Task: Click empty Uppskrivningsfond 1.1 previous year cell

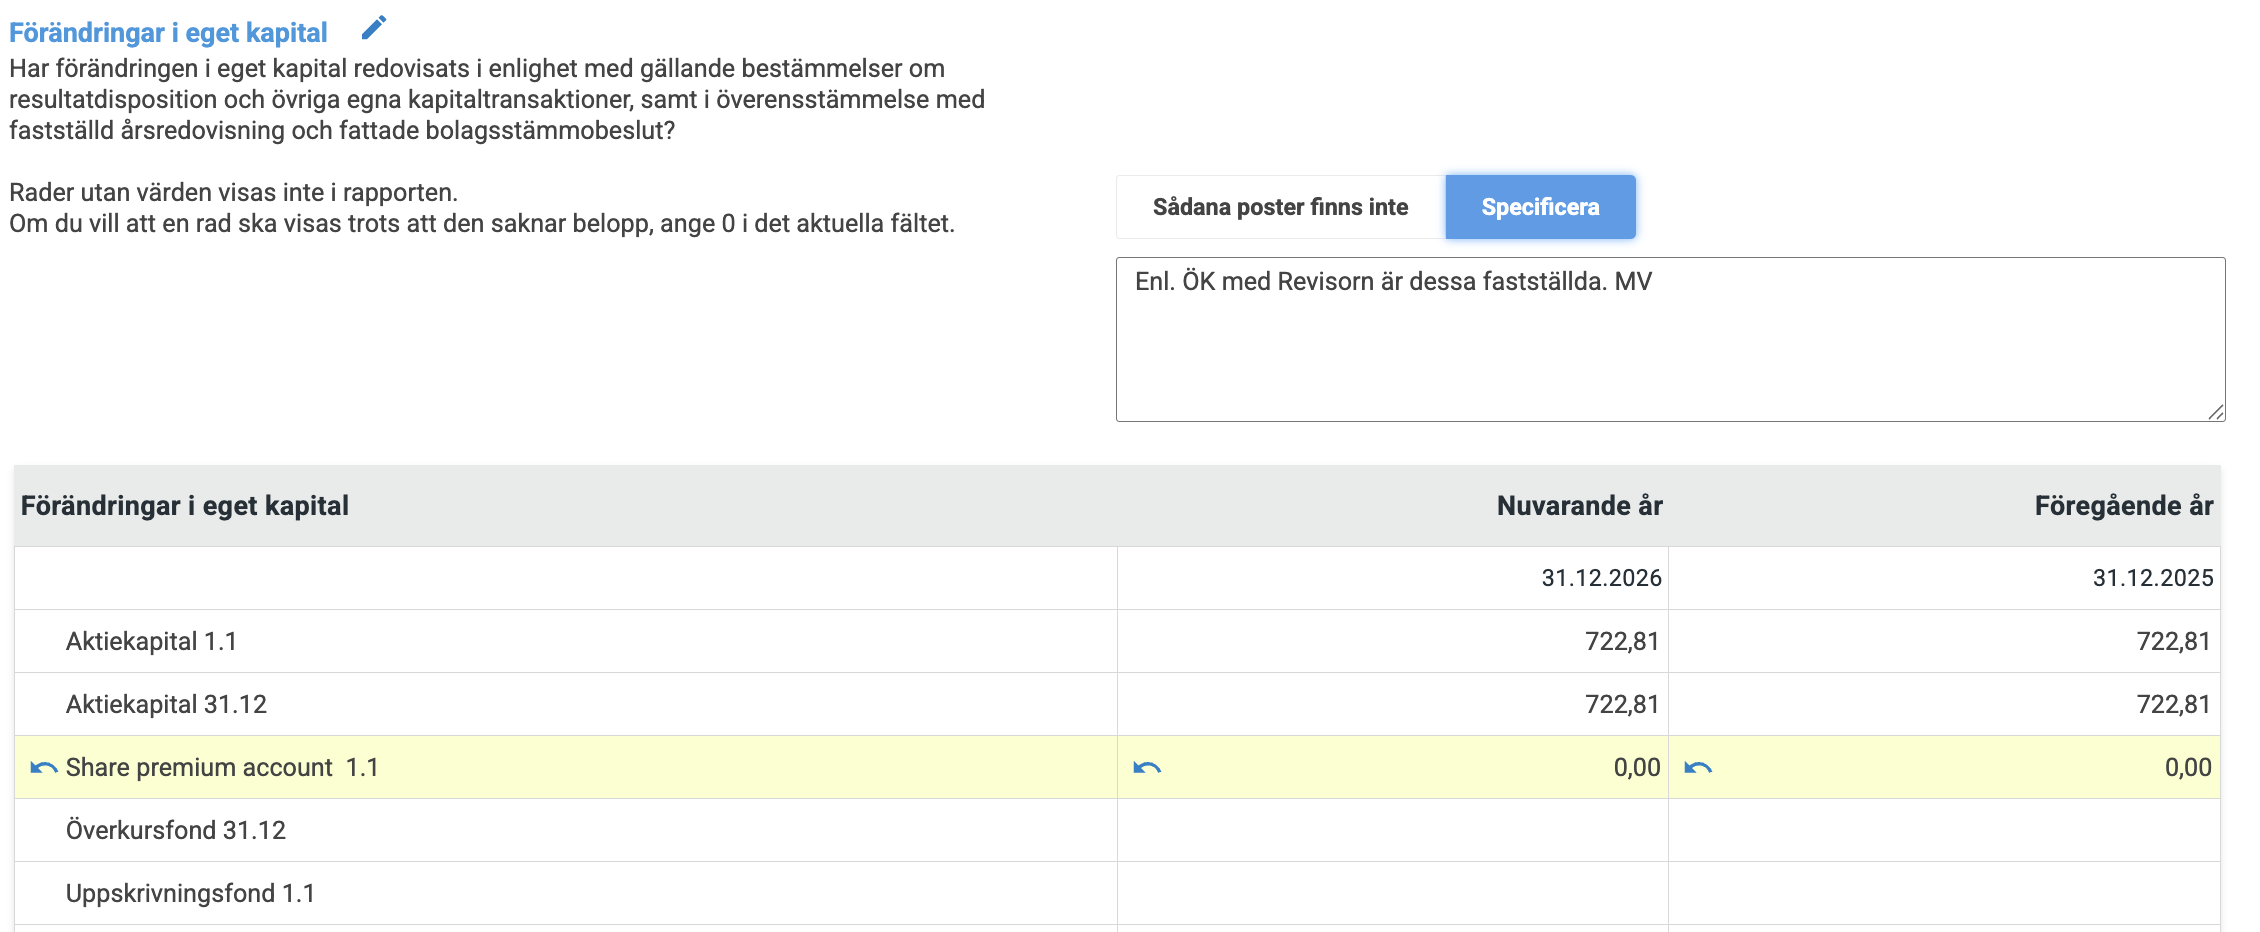Action: (1943, 893)
